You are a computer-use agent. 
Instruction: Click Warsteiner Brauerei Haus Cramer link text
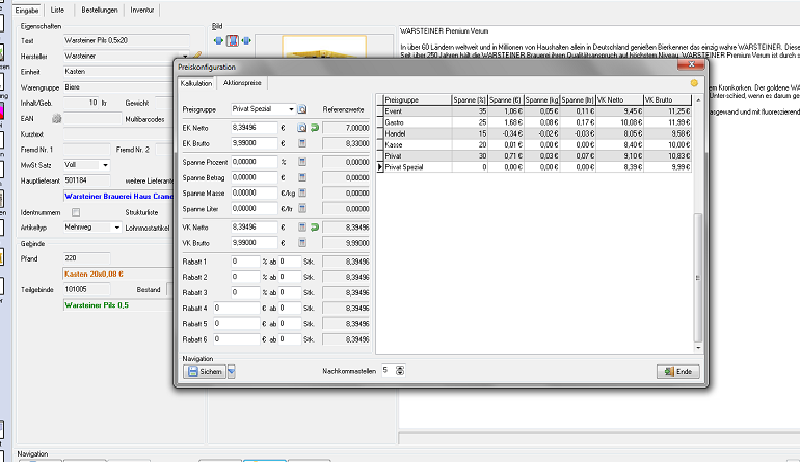119,196
